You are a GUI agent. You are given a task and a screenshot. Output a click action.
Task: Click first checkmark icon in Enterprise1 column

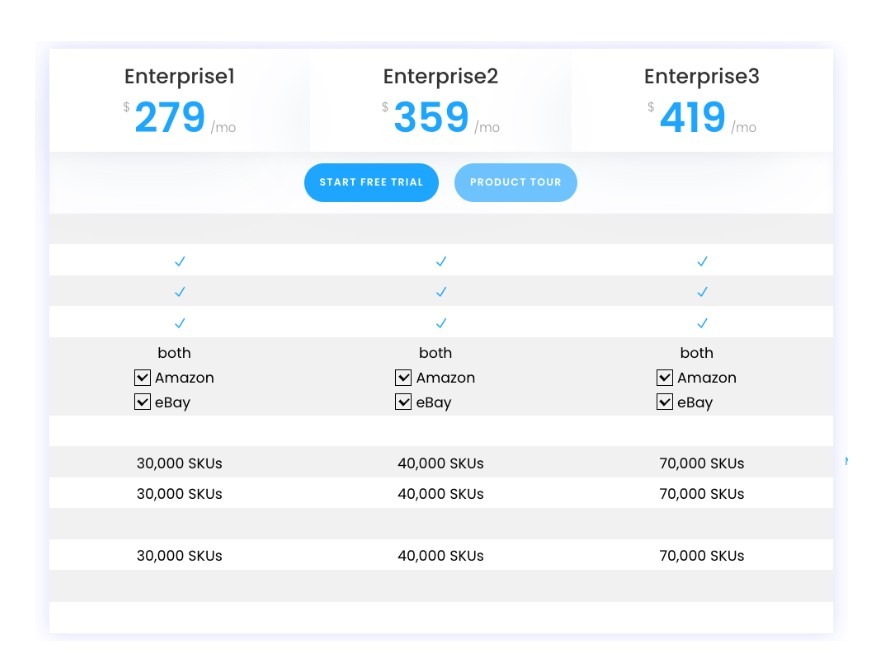180,261
